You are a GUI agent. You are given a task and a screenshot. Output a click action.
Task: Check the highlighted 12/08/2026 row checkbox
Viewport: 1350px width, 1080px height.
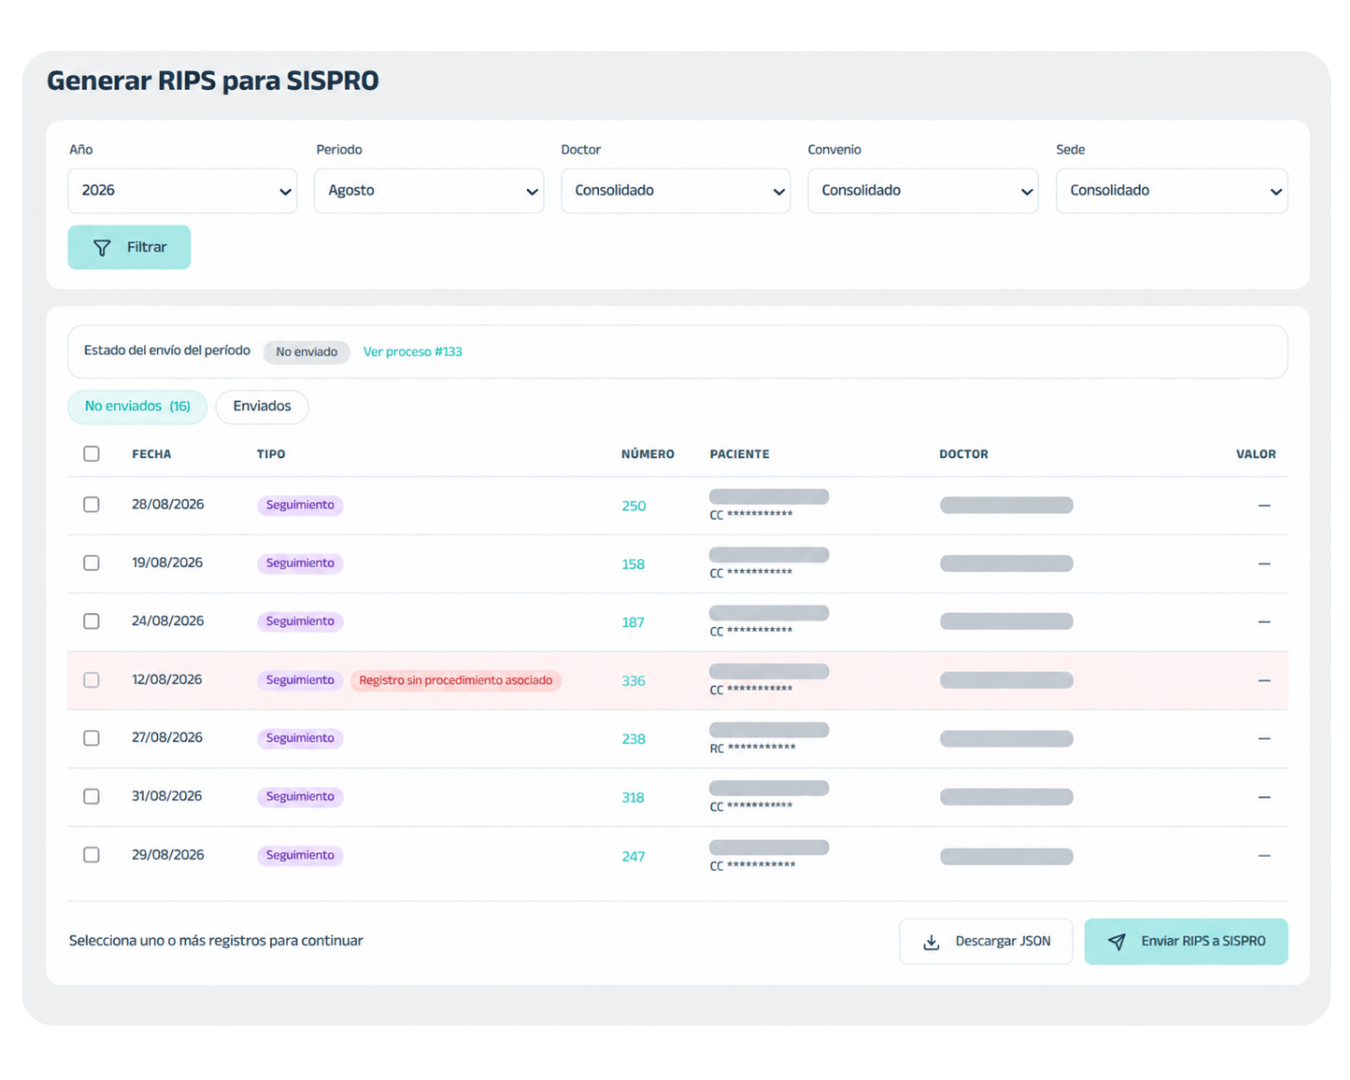pos(91,680)
